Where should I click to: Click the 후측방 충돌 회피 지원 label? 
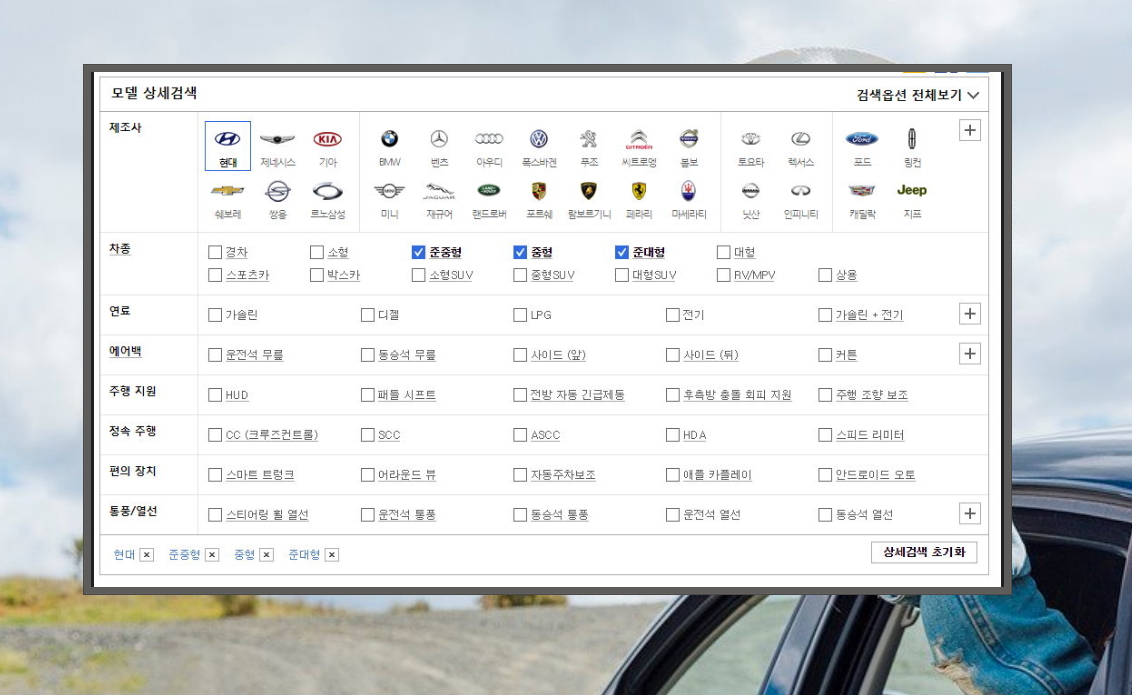(x=737, y=395)
